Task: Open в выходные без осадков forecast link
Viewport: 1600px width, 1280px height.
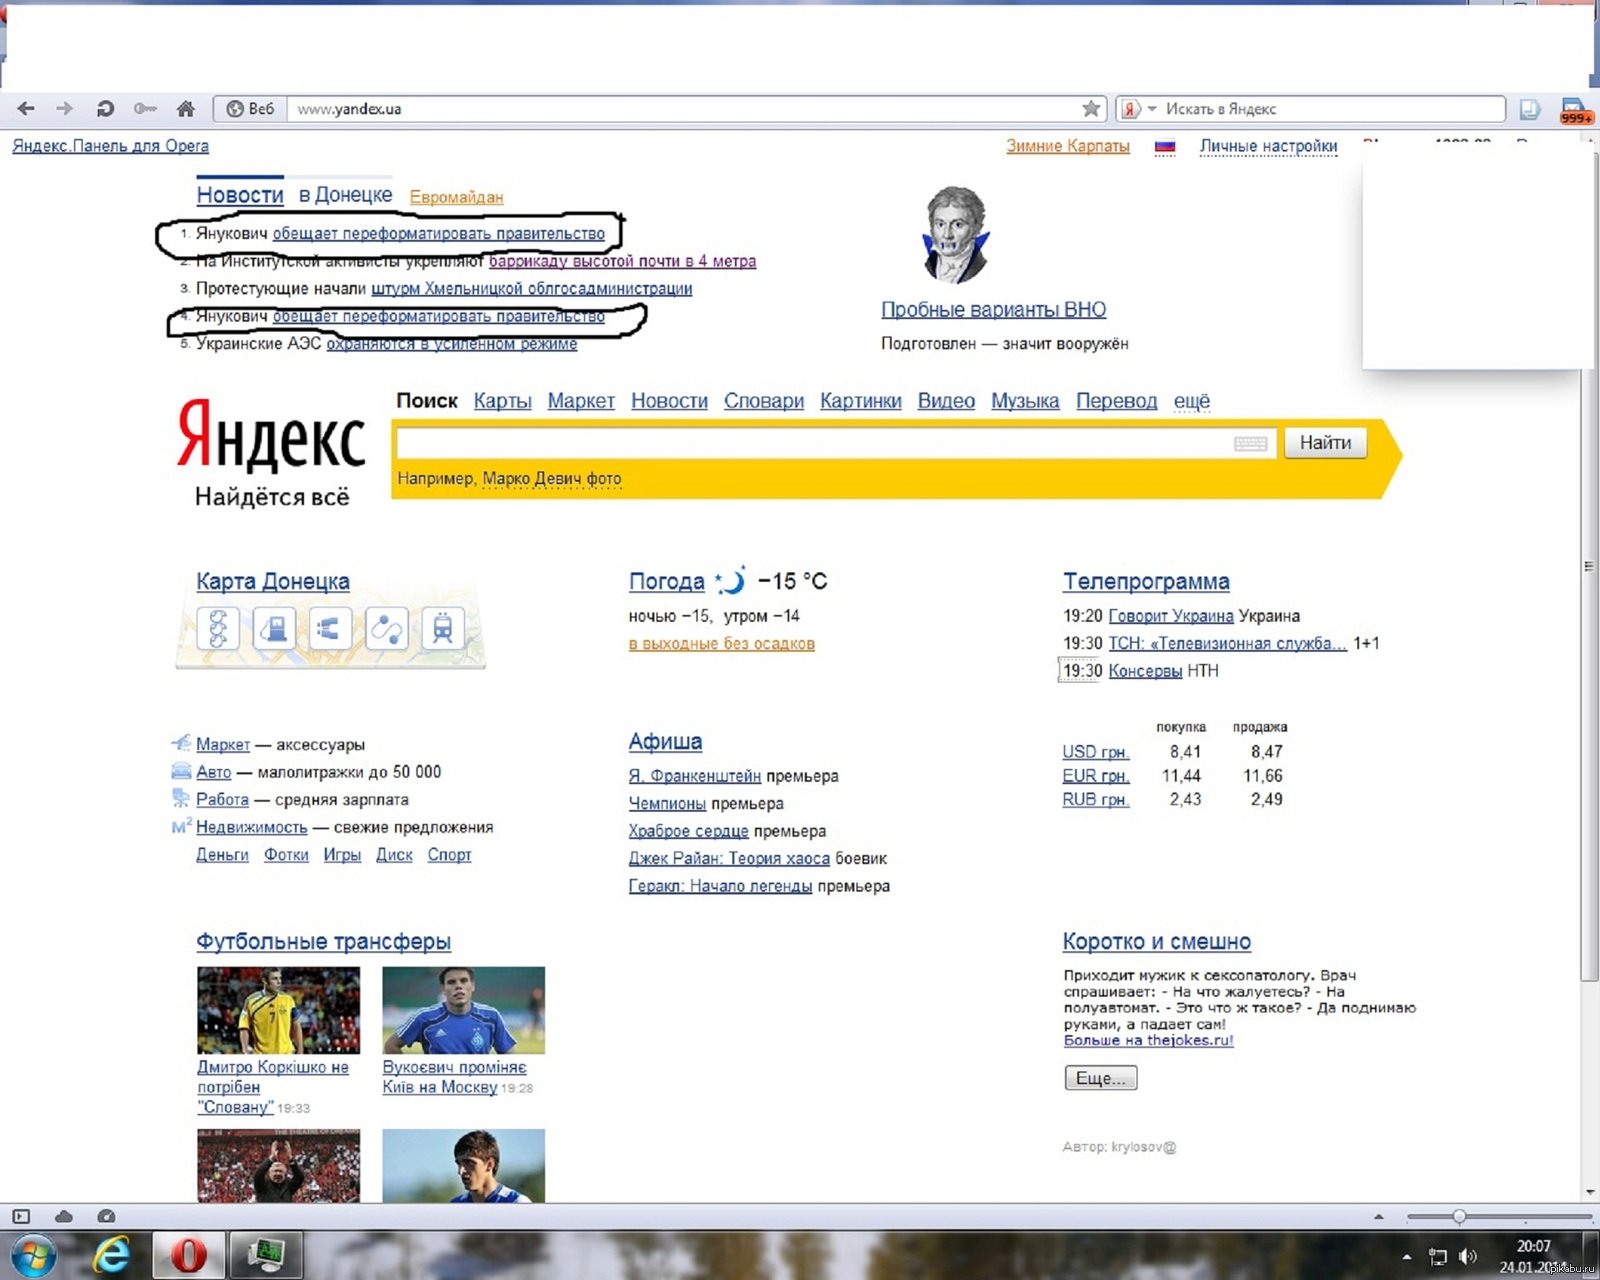Action: coord(721,644)
